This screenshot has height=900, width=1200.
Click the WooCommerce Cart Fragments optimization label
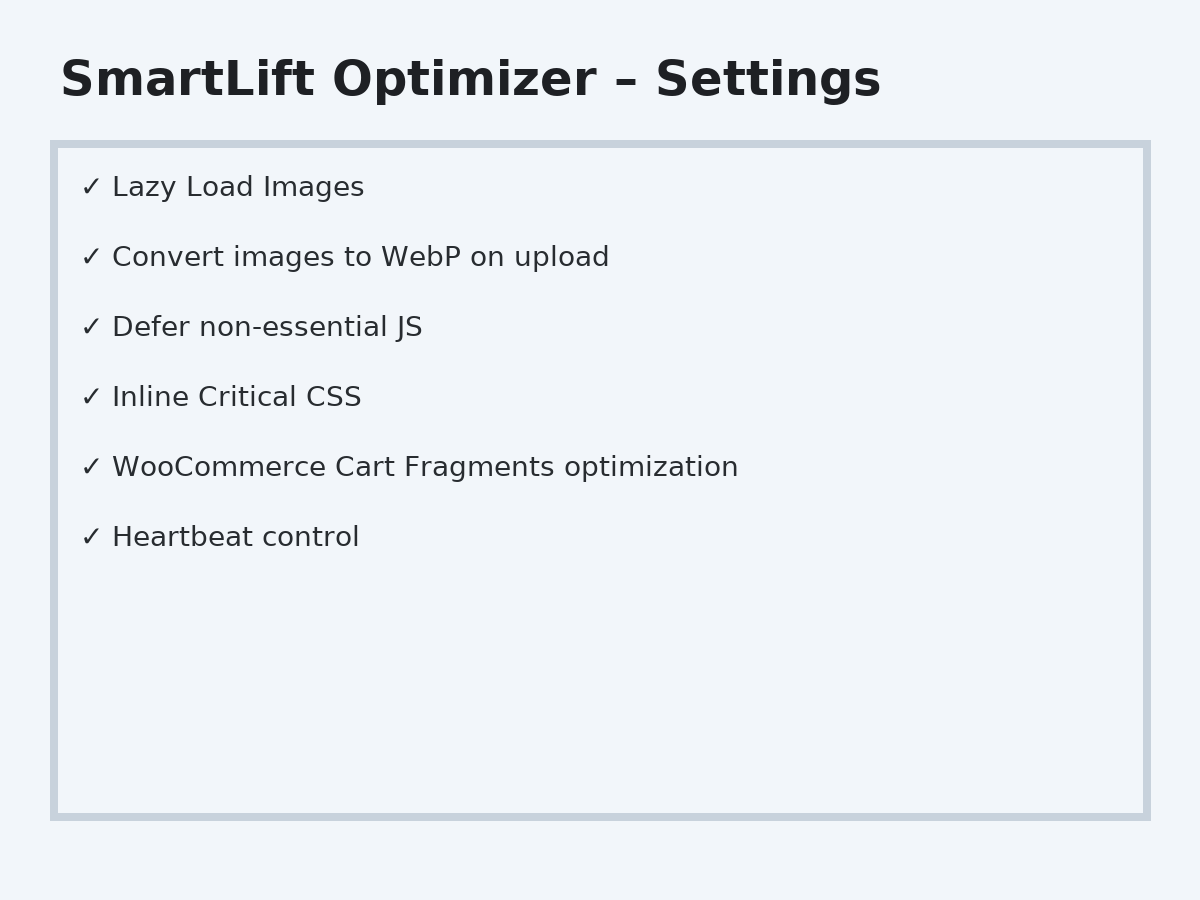pos(425,468)
